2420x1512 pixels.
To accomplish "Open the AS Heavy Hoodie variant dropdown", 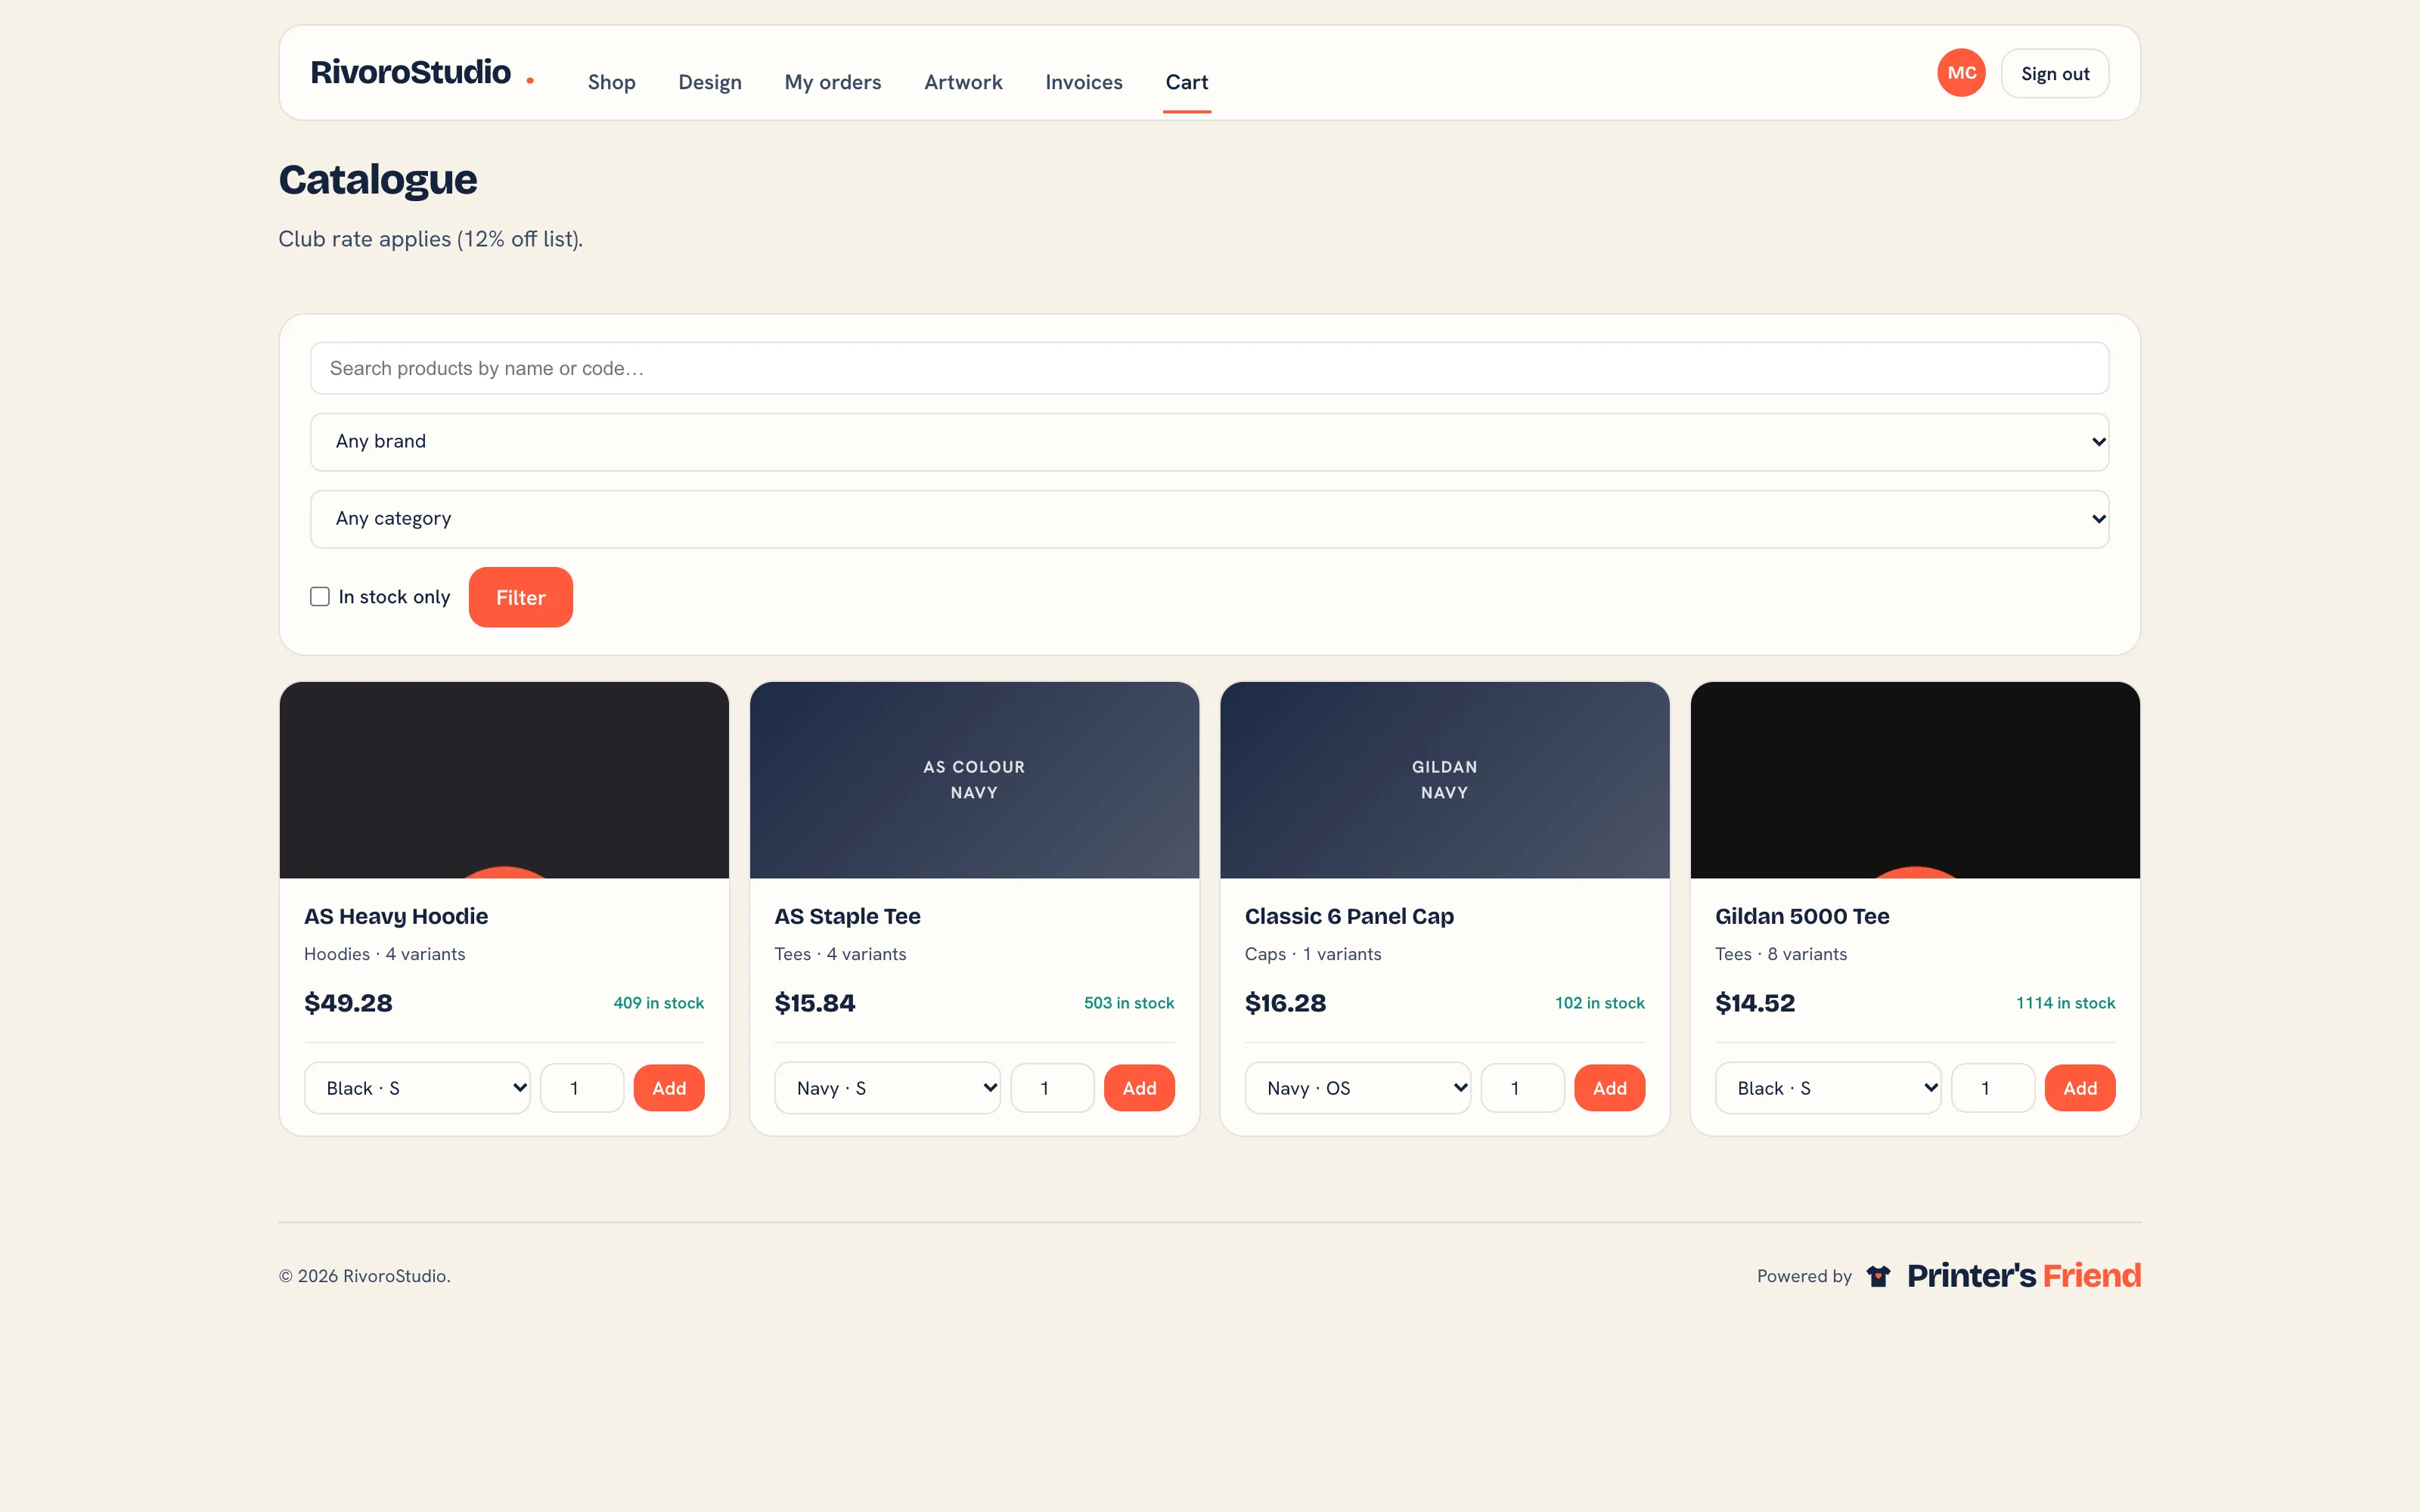I will 417,1088.
